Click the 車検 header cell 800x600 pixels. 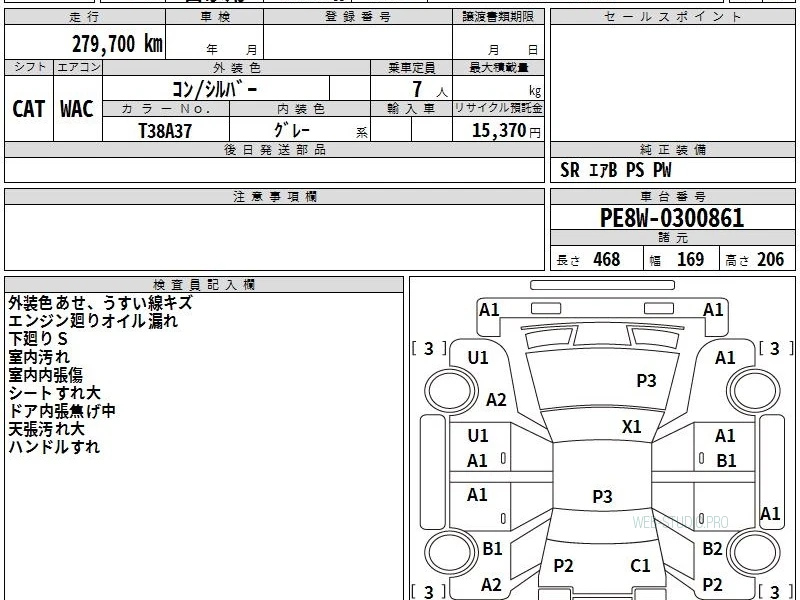[x=215, y=17]
